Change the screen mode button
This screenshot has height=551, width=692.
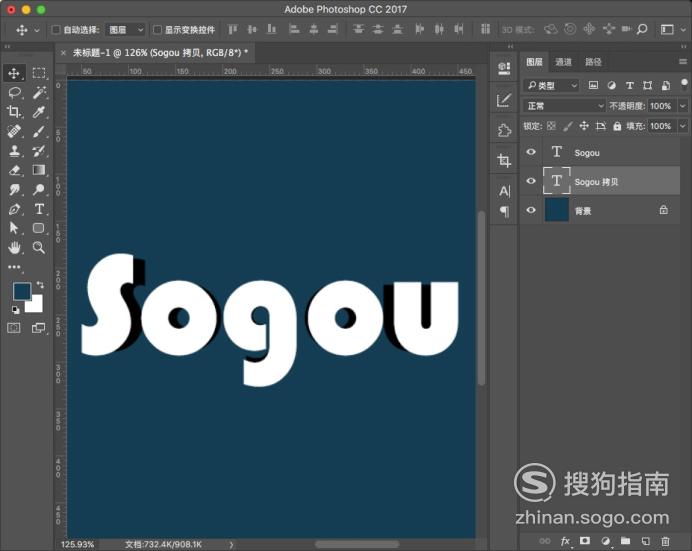click(38, 328)
